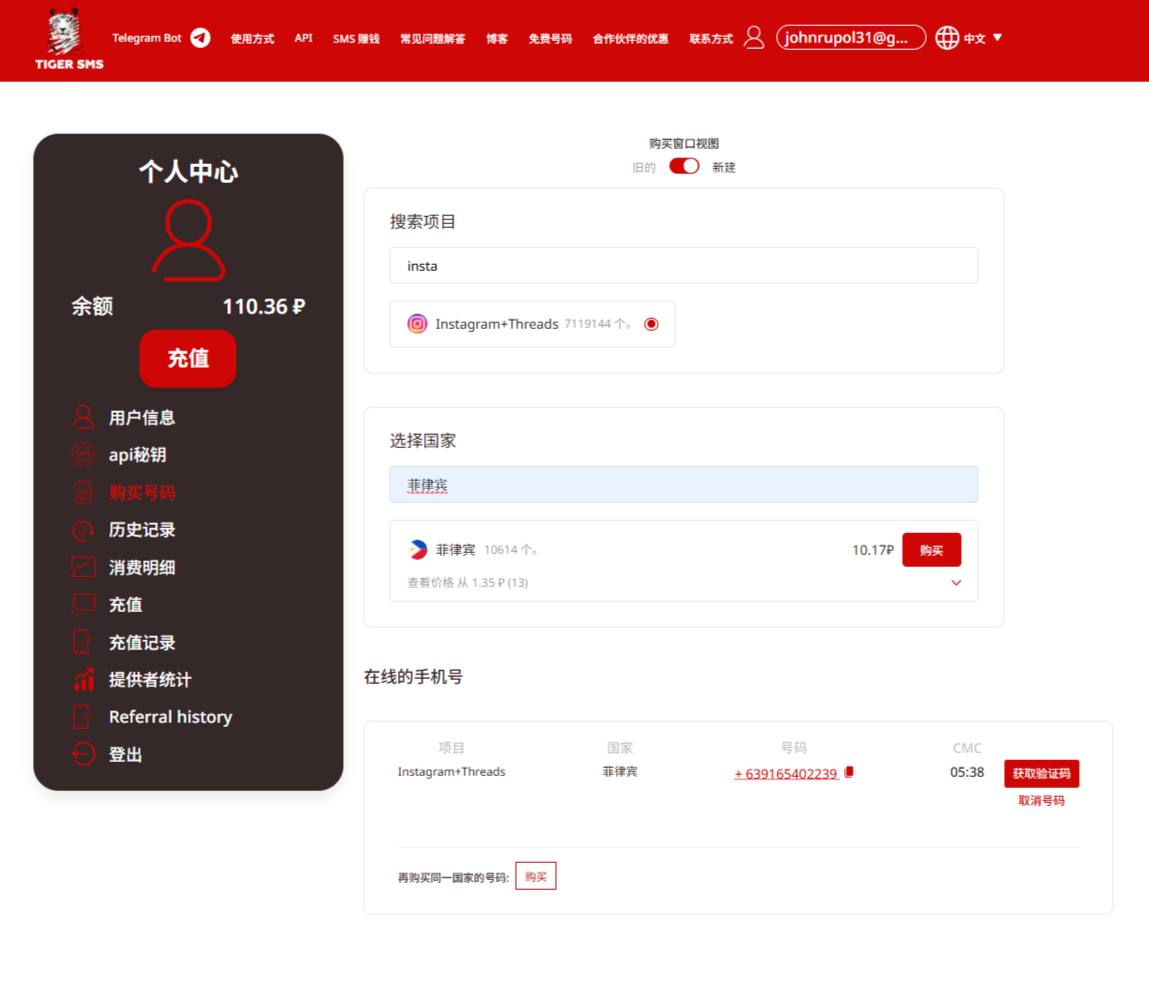The image size is (1149, 986).
Task: Click the 登出 logout arrow icon
Action: [x=84, y=754]
